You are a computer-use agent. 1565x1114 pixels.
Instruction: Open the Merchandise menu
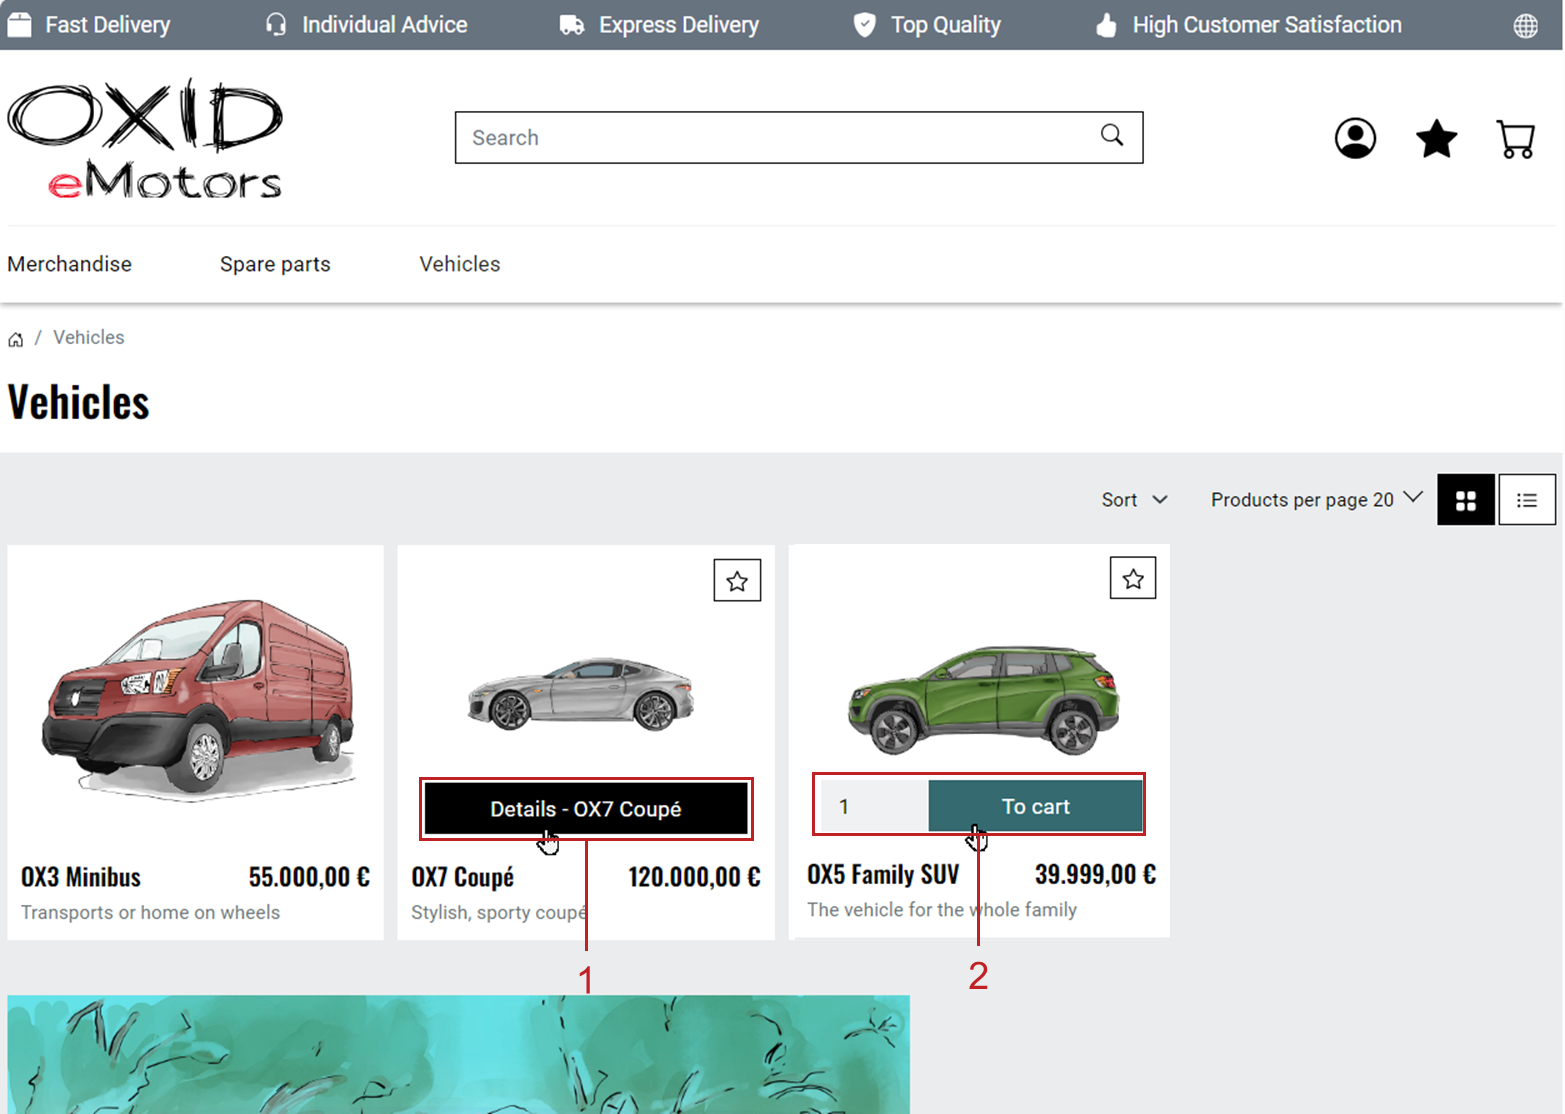[70, 264]
